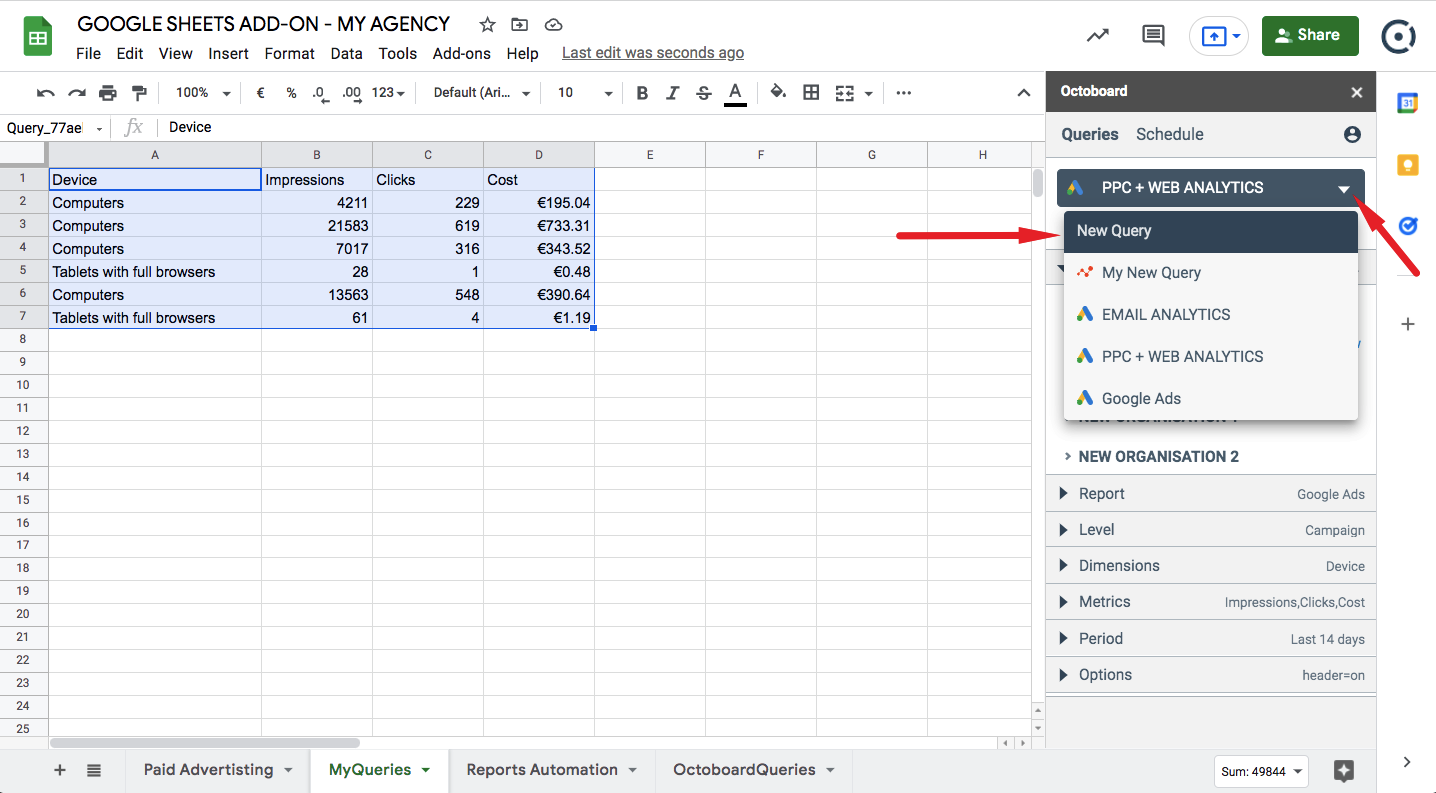The width and height of the screenshot is (1436, 793).
Task: Open the comment history icon
Action: 1153,35
